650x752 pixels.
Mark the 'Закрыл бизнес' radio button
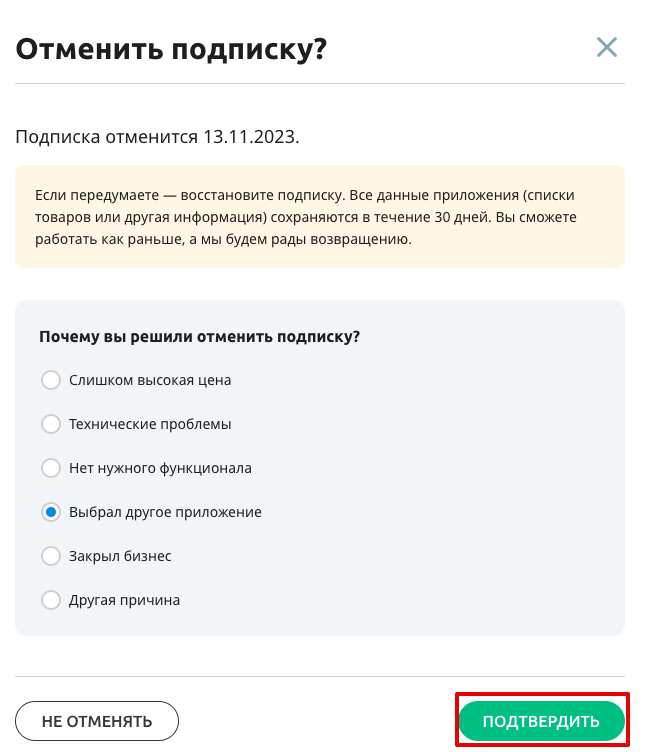[x=51, y=556]
